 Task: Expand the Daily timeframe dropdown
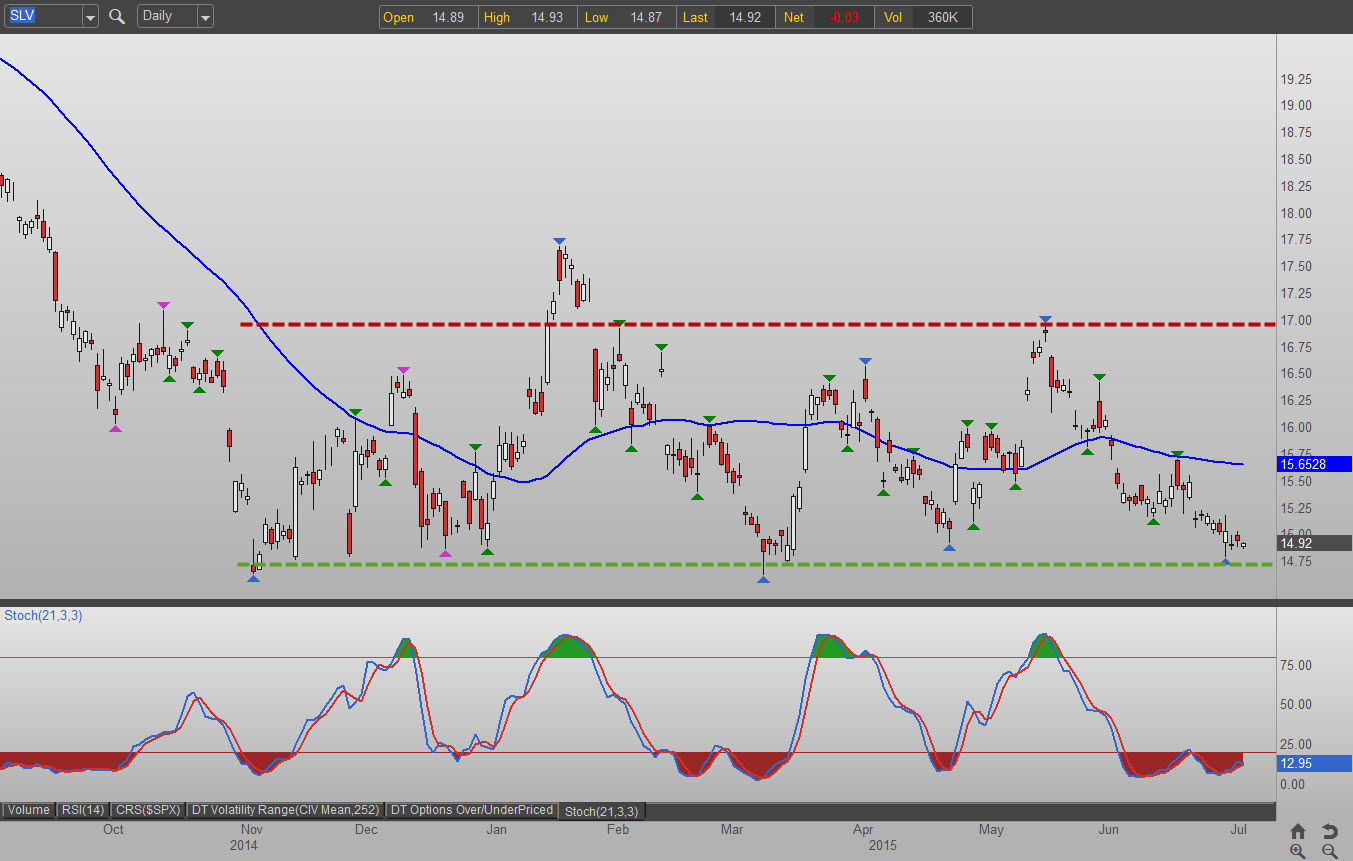pyautogui.click(x=205, y=17)
